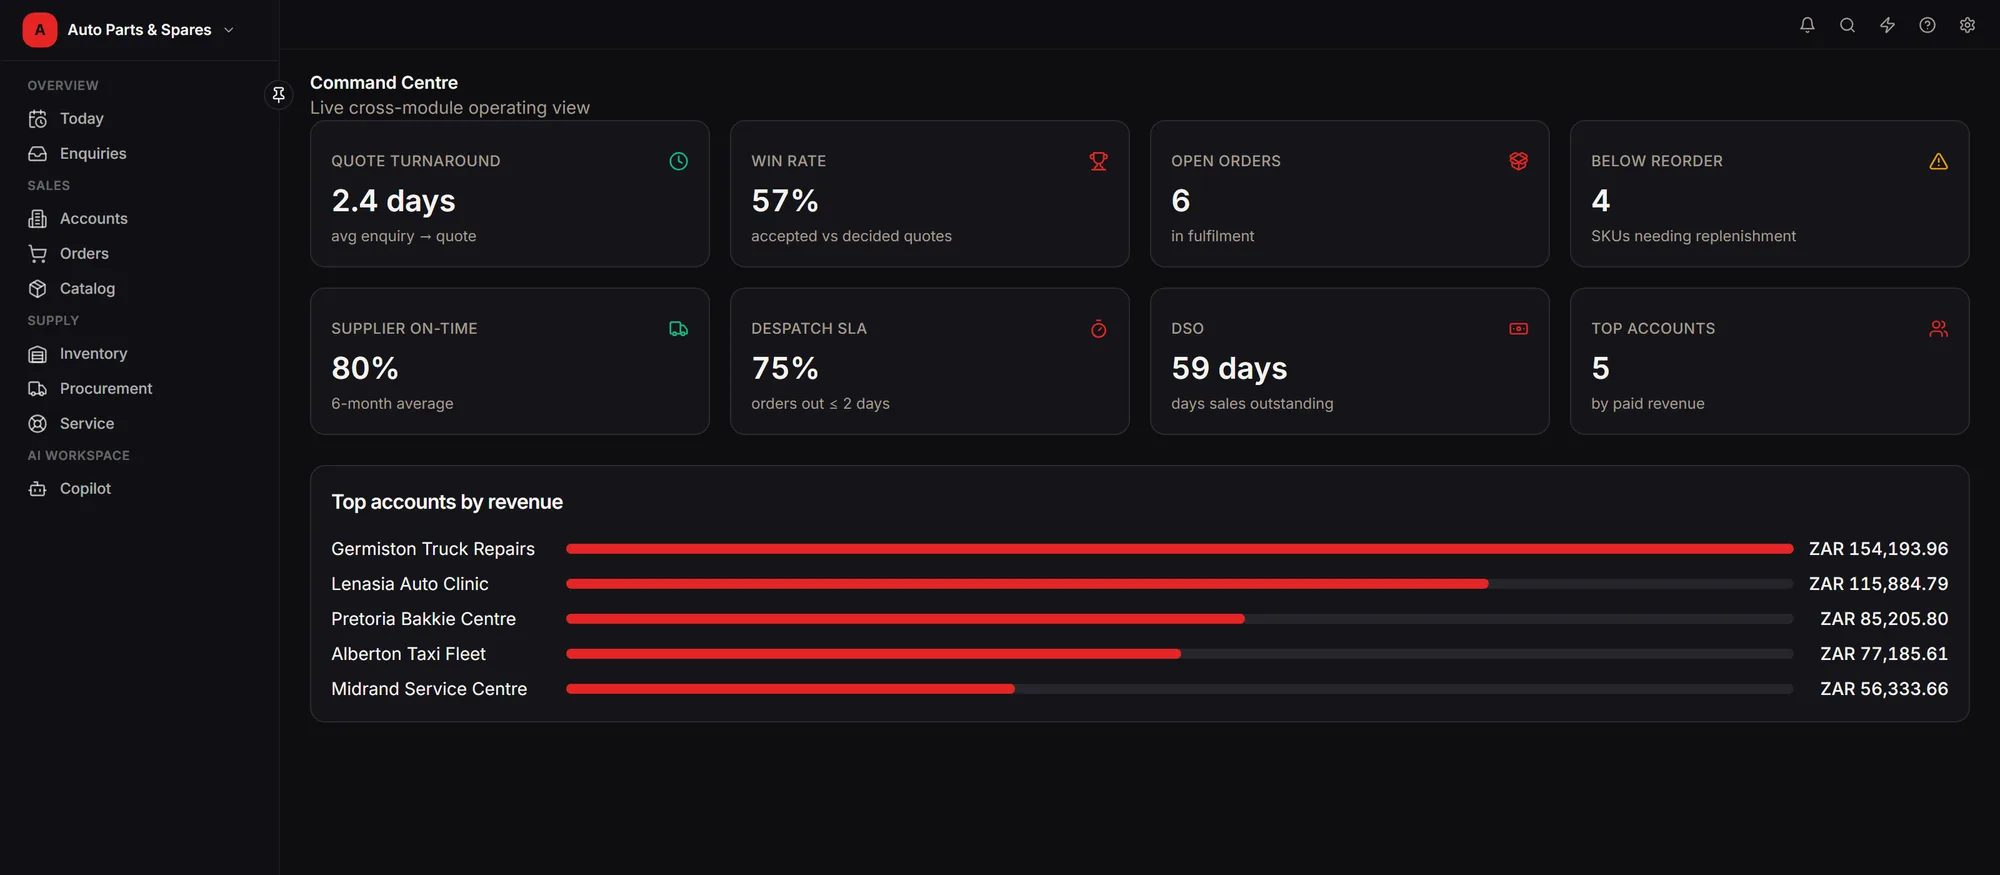The height and width of the screenshot is (875, 2000).
Task: Click the Below Reorder warning triangle icon
Action: [x=1938, y=161]
